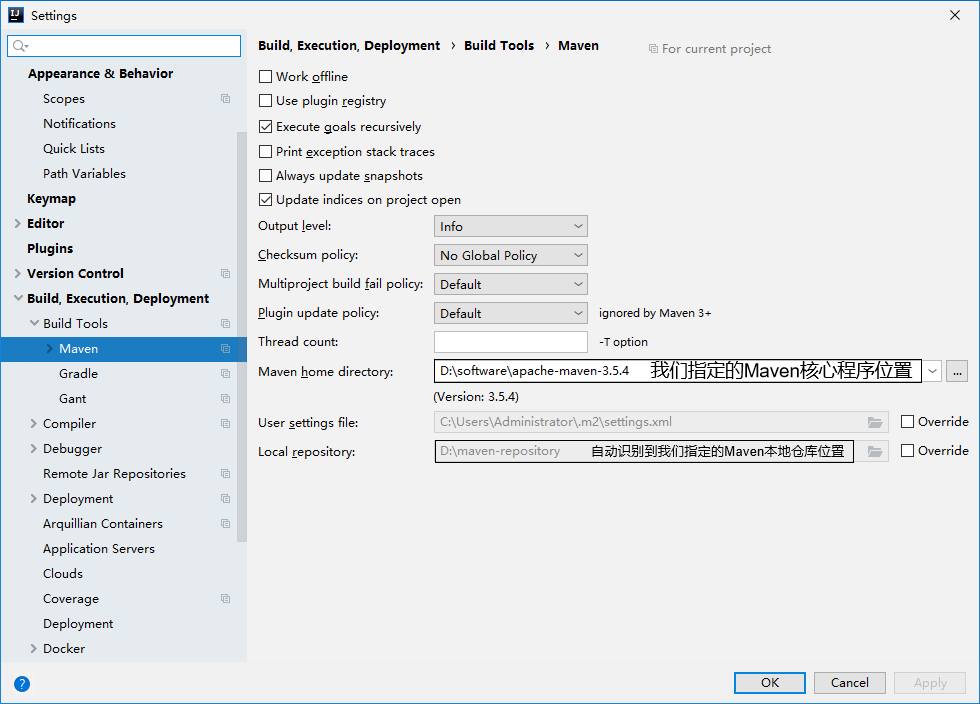Click the sidebar vertical scrollbar
This screenshot has width=980, height=704.
pos(242,336)
